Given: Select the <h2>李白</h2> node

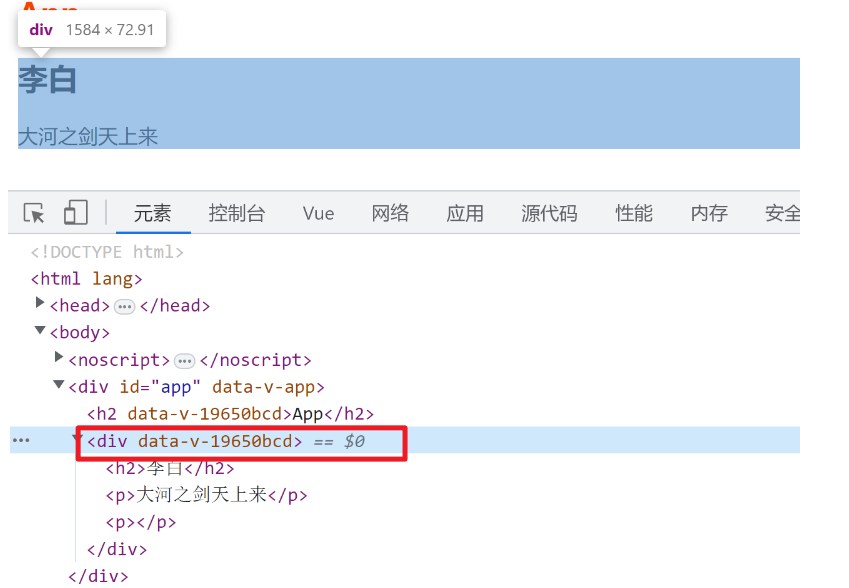Looking at the screenshot, I should [x=170, y=468].
